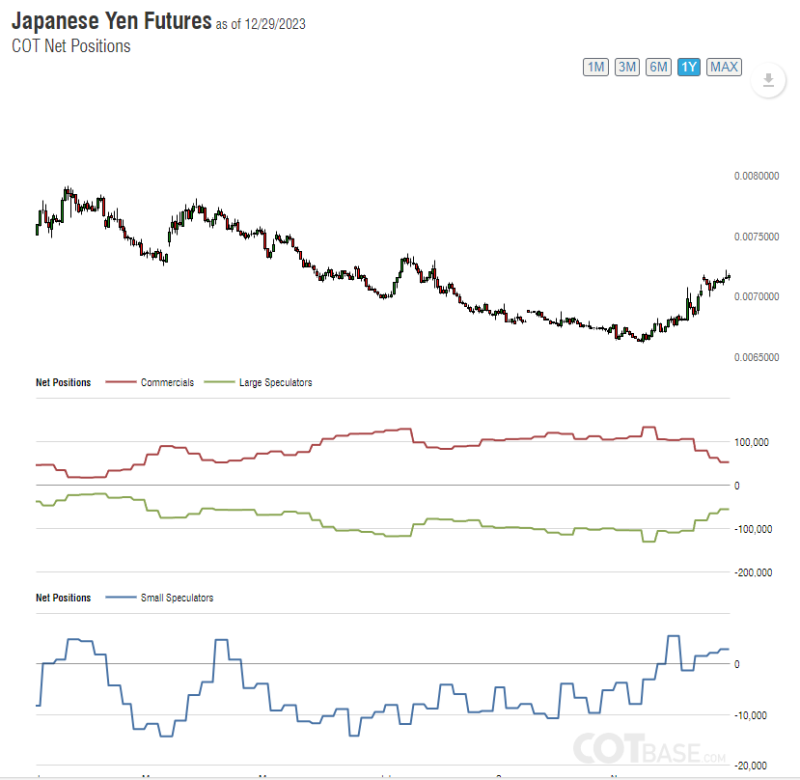Click Net Positions label beside Small Speculators
The image size is (800, 780).
pyautogui.click(x=63, y=598)
